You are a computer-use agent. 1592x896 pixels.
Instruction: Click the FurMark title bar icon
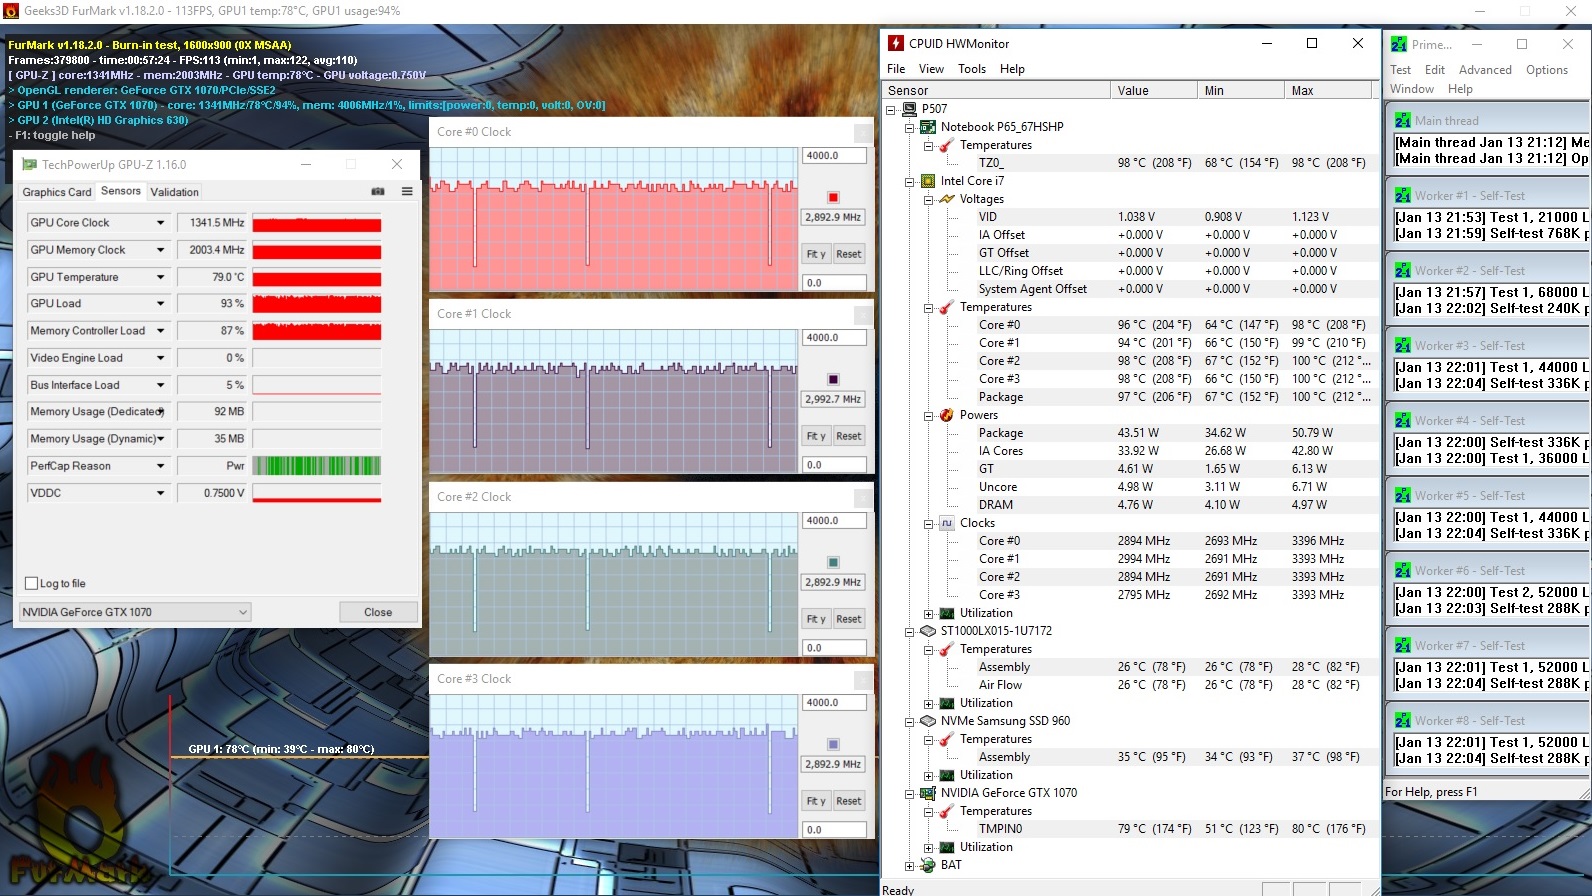[11, 11]
